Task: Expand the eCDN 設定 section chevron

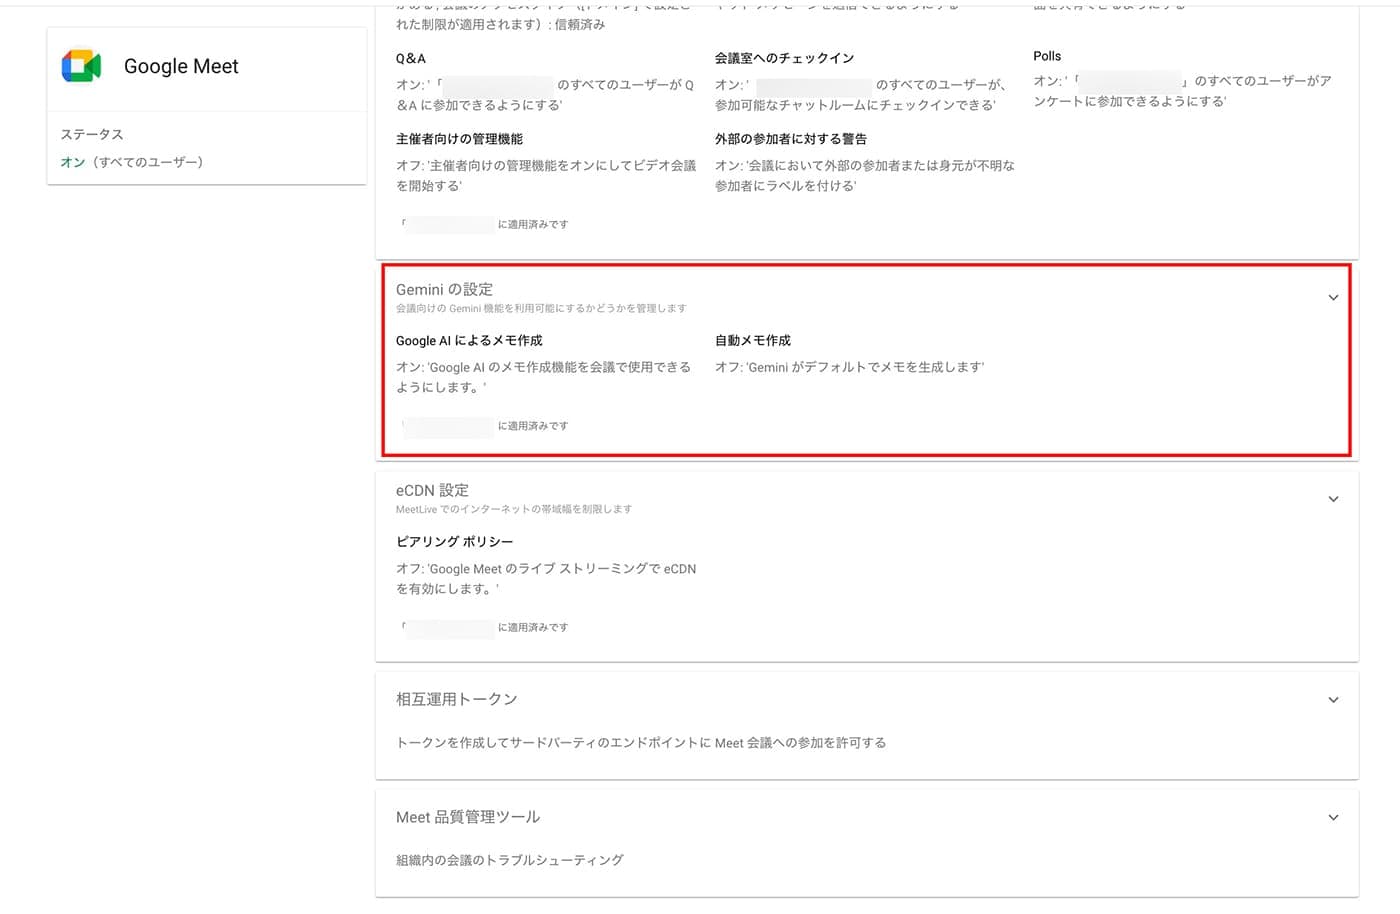Action: pyautogui.click(x=1333, y=499)
